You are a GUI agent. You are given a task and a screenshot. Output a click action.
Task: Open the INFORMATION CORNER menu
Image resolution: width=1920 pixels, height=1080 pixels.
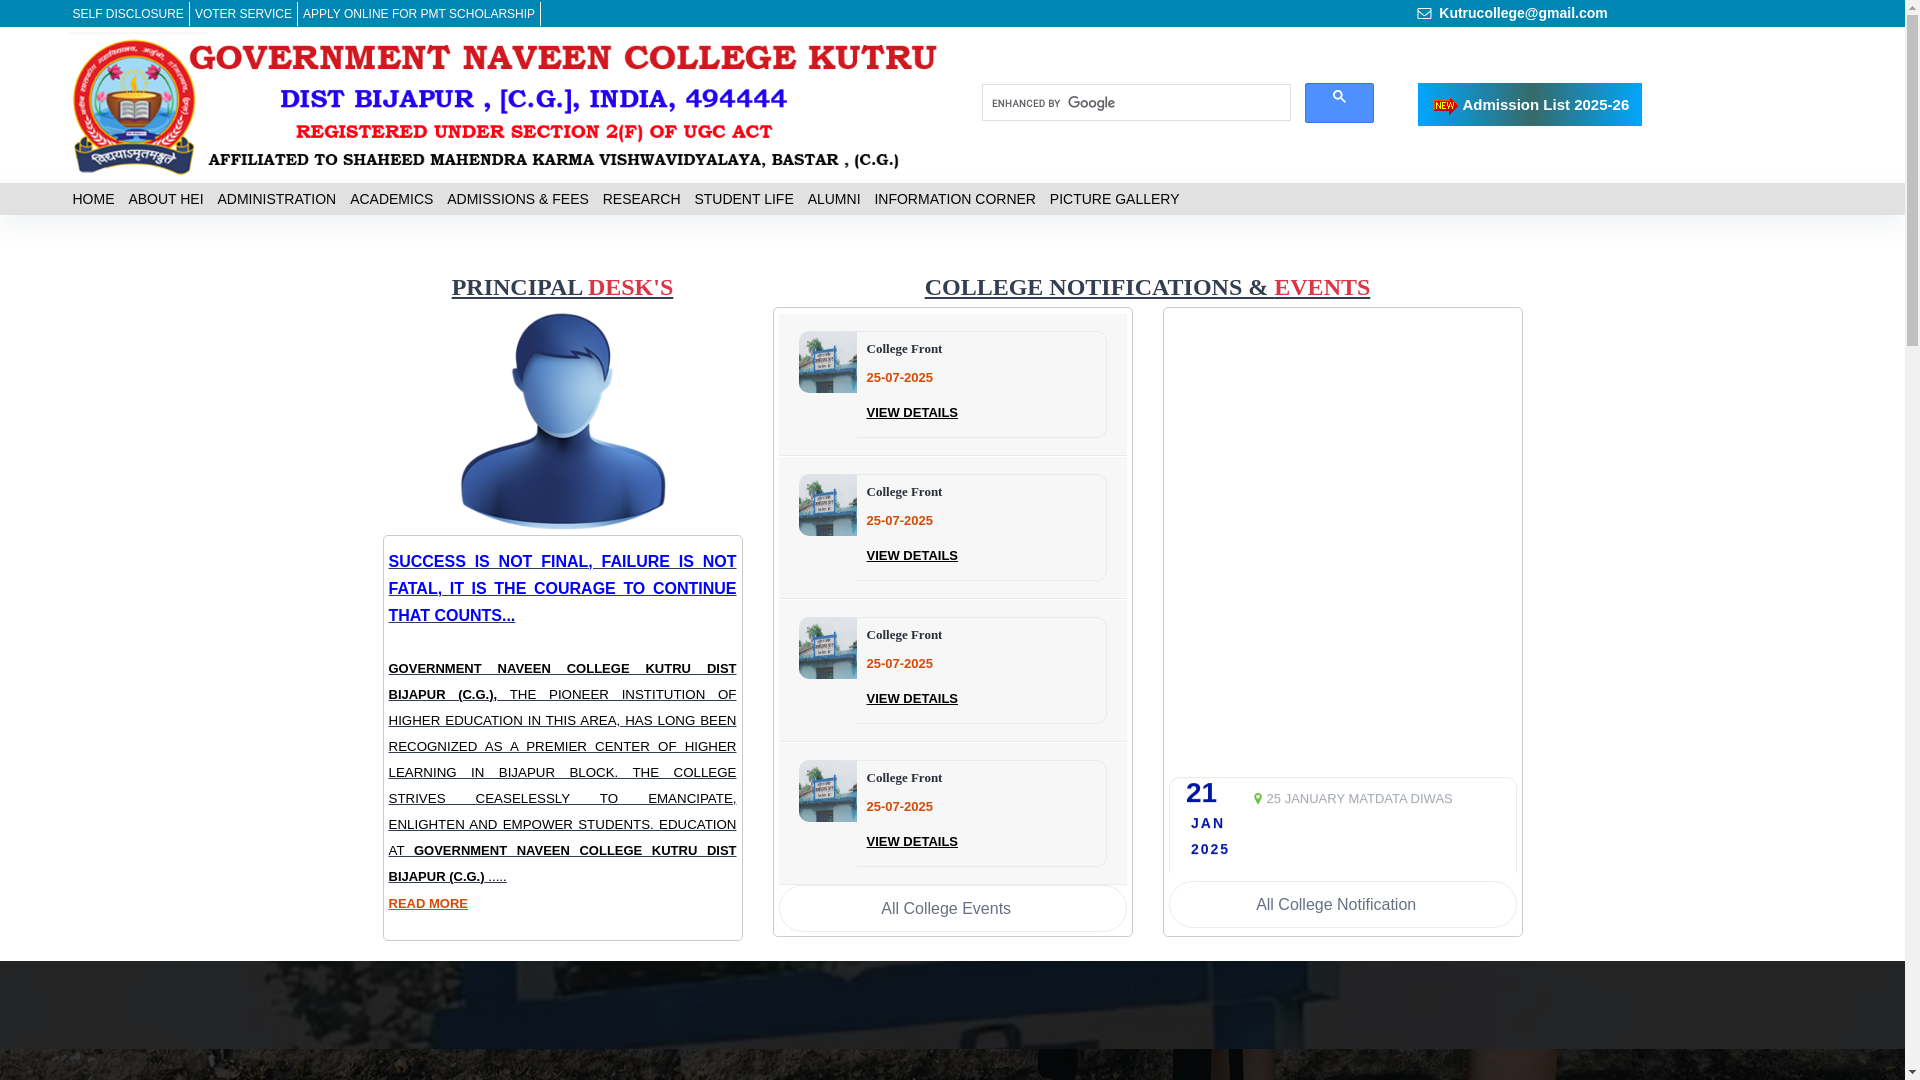pyautogui.click(x=955, y=199)
